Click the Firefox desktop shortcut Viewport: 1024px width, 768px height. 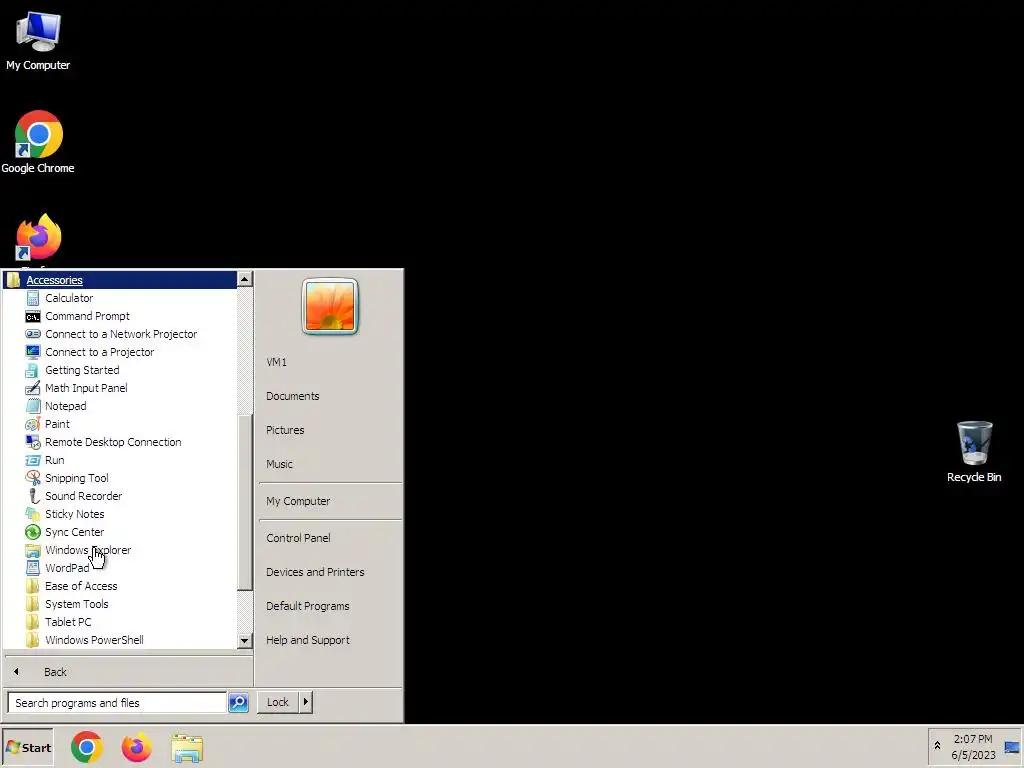click(38, 239)
